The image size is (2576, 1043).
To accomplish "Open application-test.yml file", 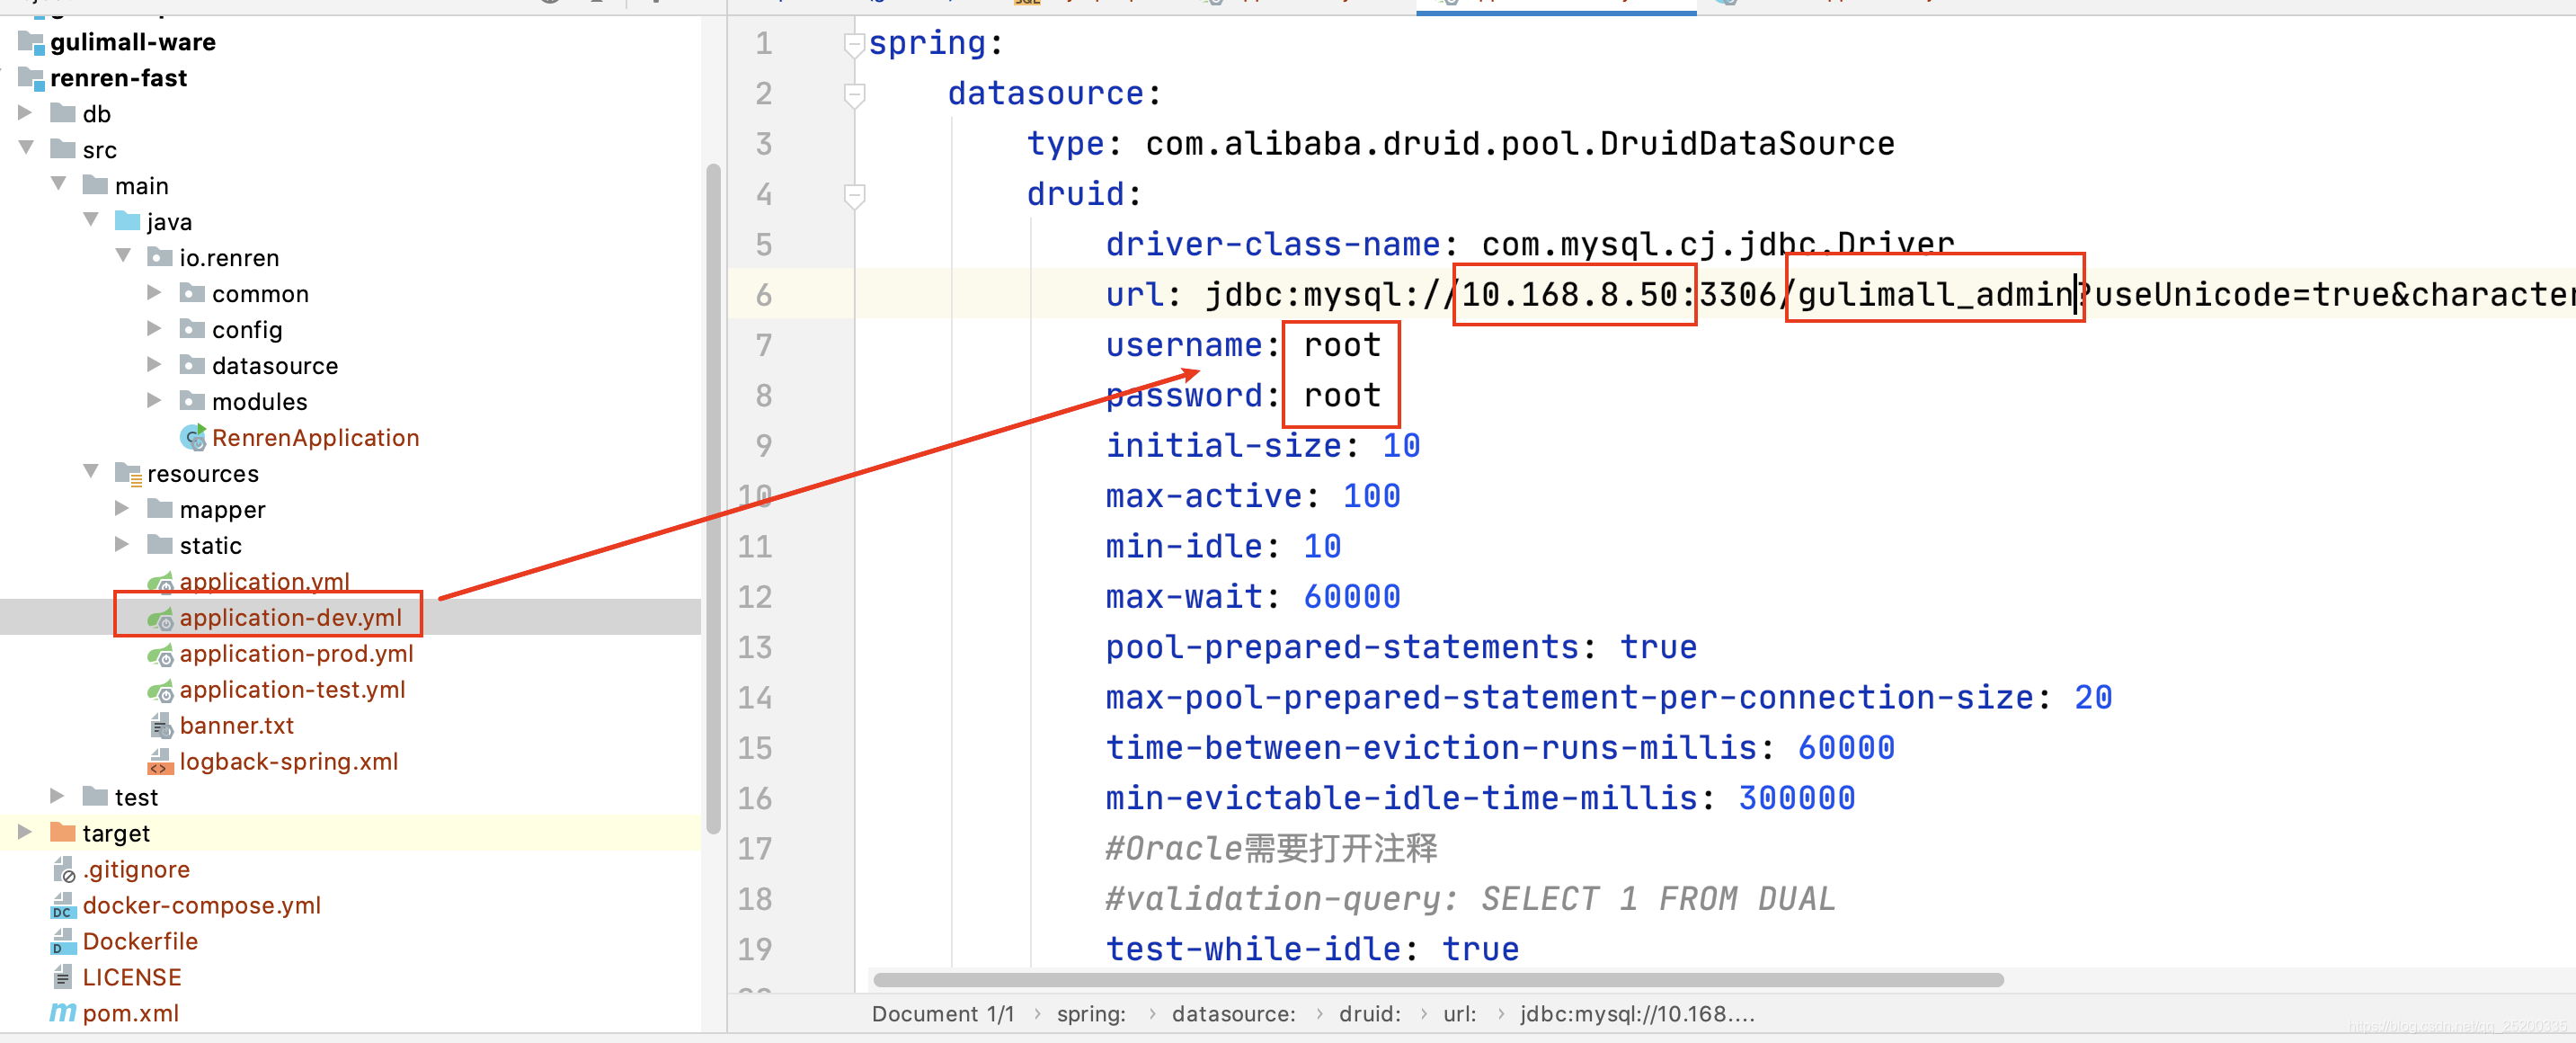I will 292,690.
